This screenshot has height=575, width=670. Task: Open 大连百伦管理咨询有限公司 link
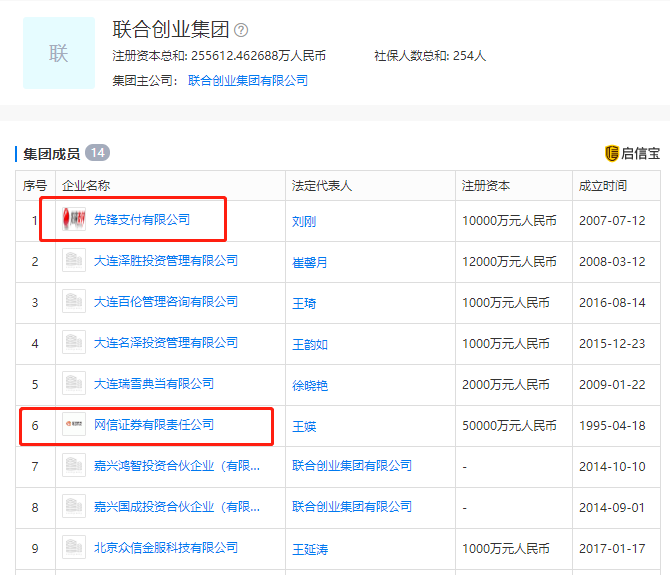(166, 302)
